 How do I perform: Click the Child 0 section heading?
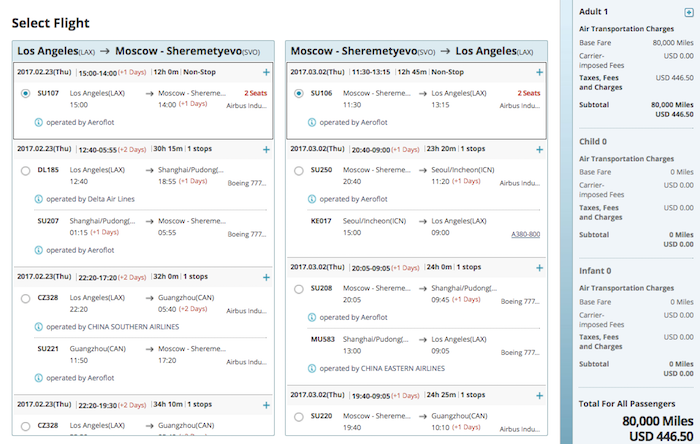(593, 141)
